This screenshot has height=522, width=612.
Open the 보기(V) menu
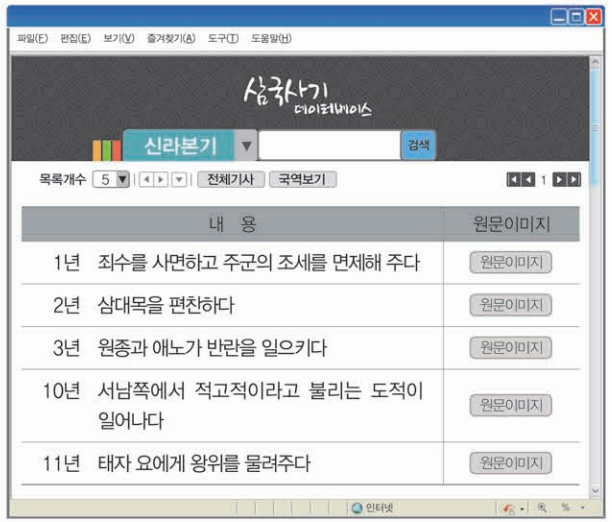(119, 38)
